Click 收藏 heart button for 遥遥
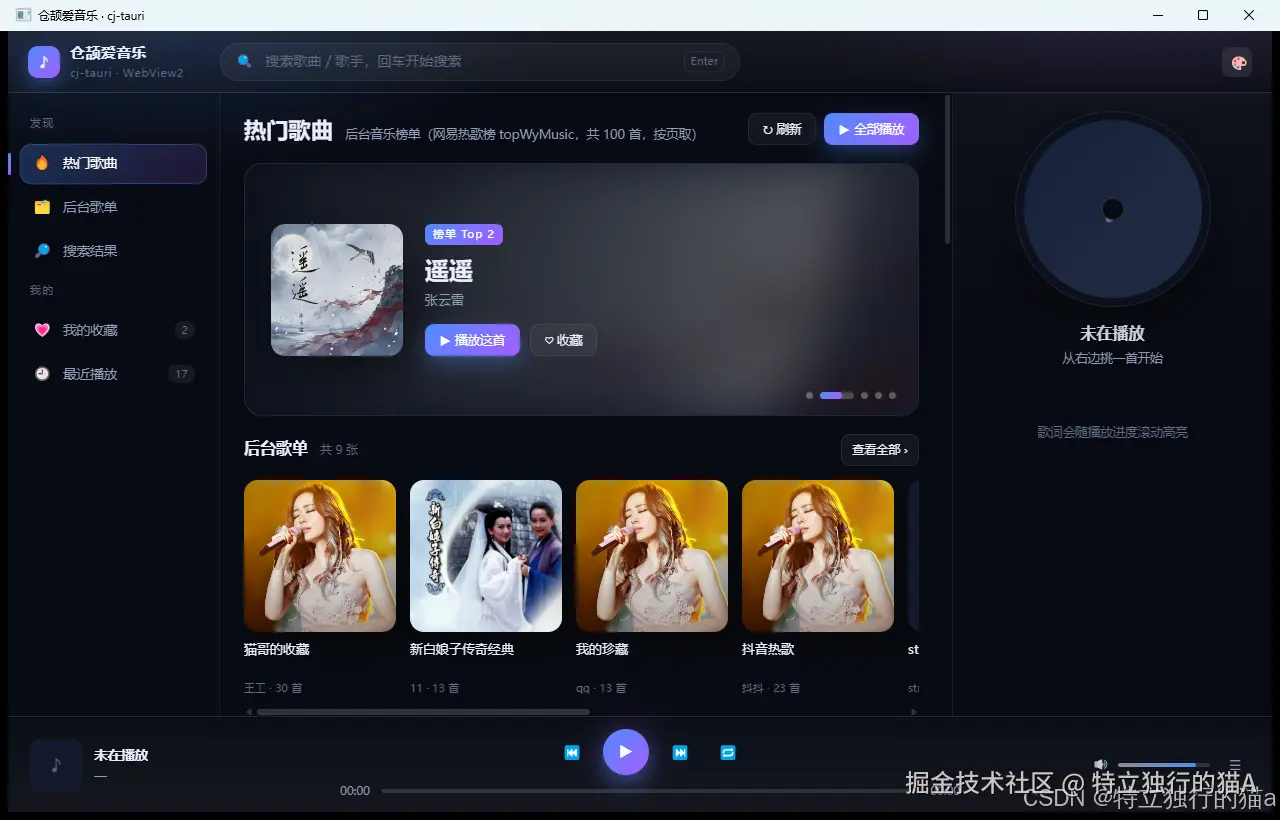 pyautogui.click(x=563, y=340)
